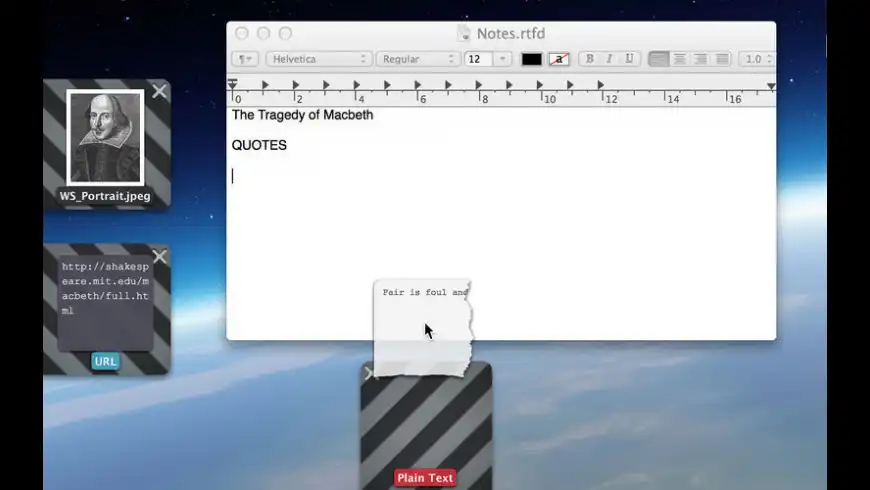Screen dimensions: 870x490
Task: Toggle bold formatting
Action: (590, 59)
